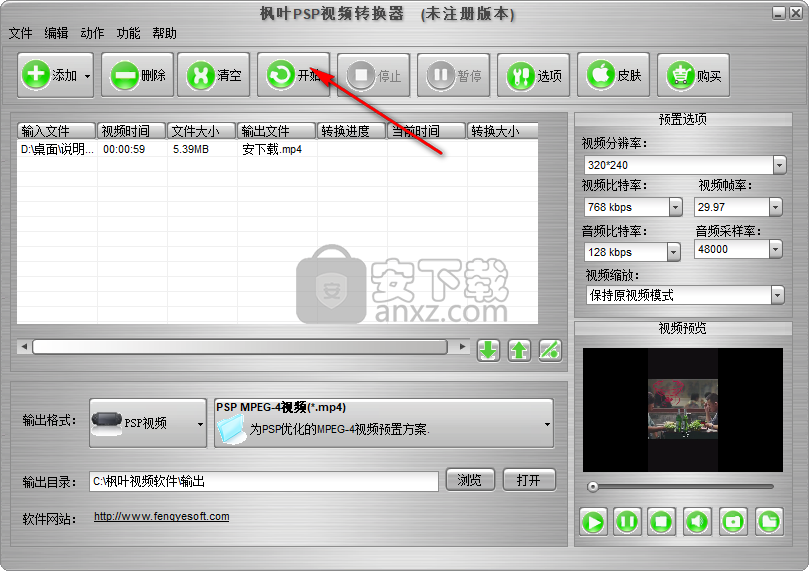
Task: Click the 删除 (Delete) toolbar button
Action: coord(137,75)
